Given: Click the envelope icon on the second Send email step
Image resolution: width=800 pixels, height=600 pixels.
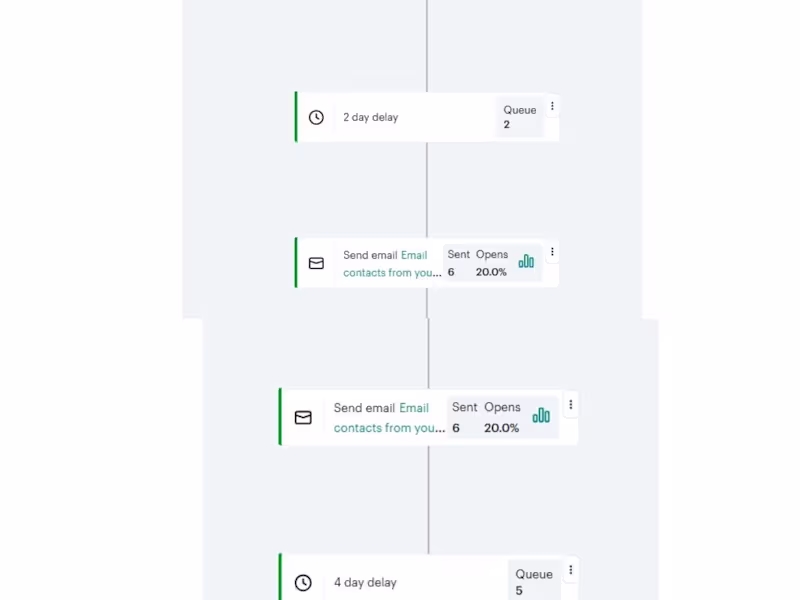Looking at the screenshot, I should (x=303, y=417).
